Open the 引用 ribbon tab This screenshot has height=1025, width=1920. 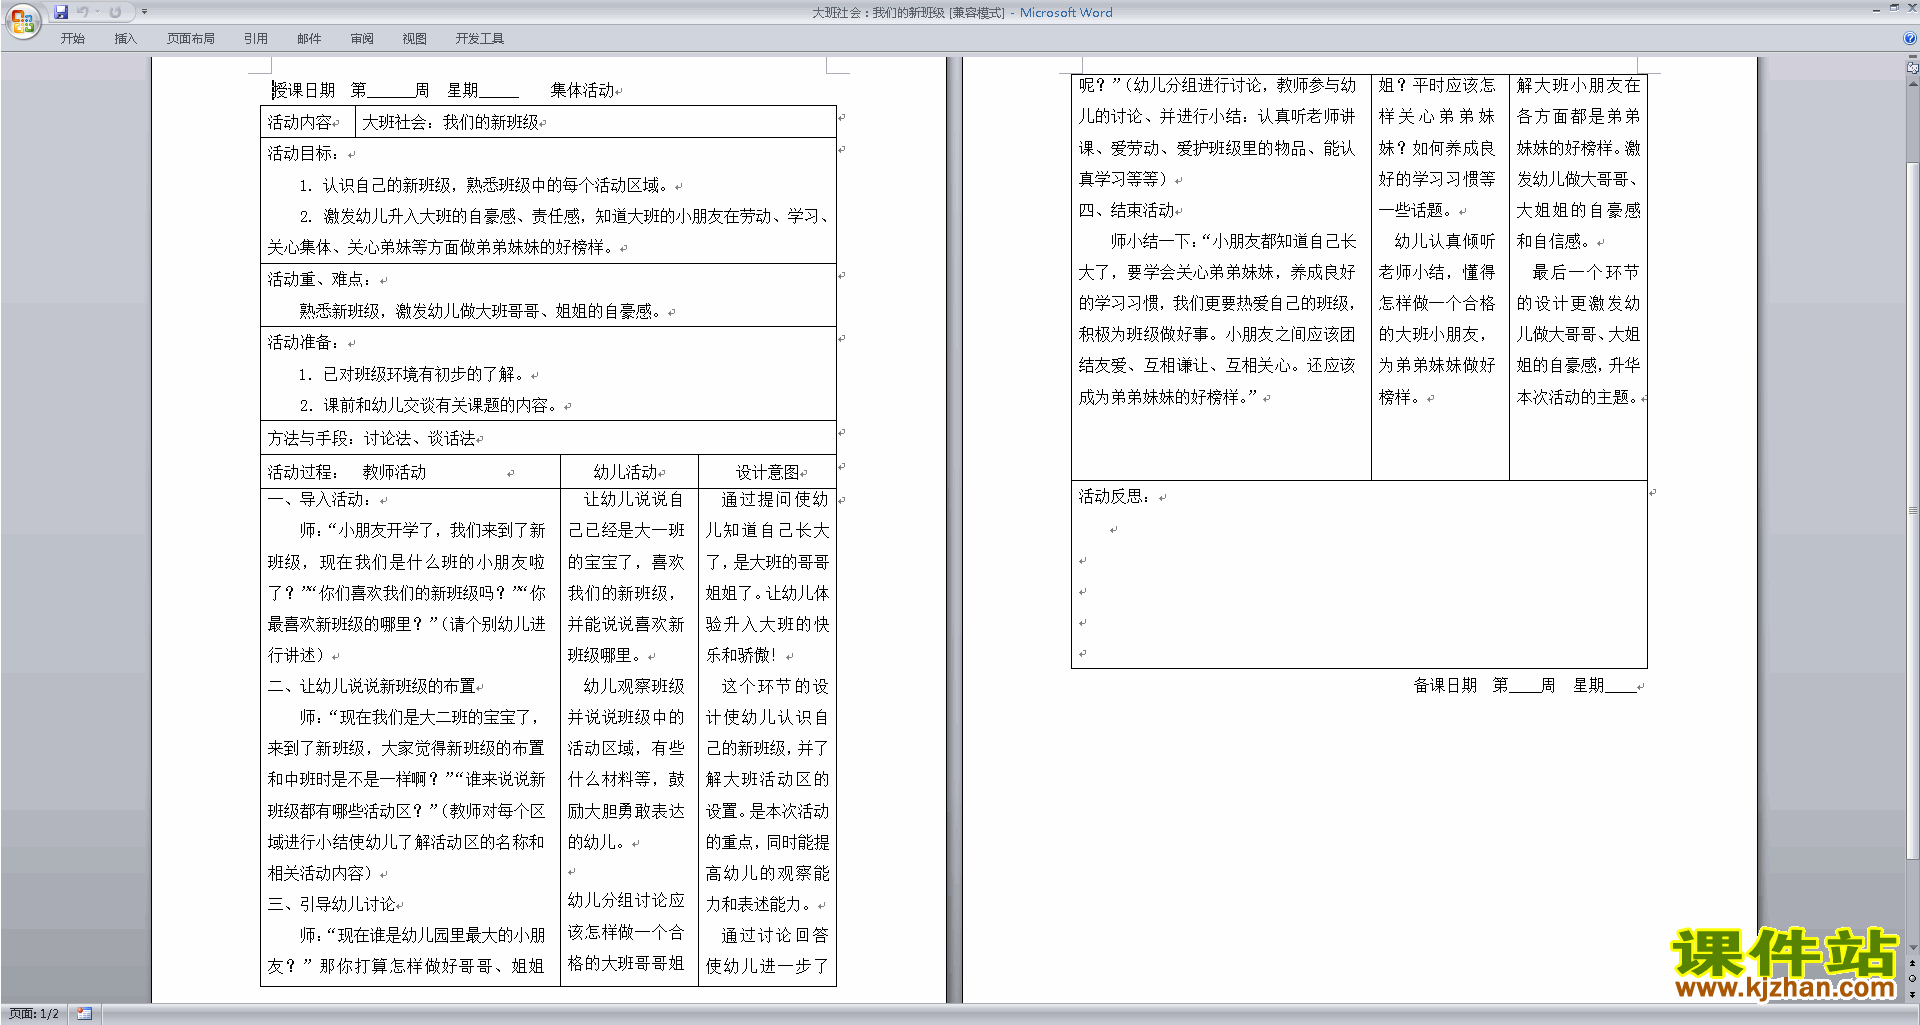(256, 38)
